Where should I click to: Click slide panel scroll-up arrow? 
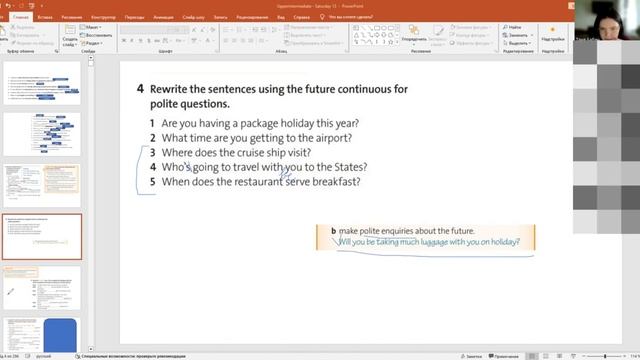[91, 58]
